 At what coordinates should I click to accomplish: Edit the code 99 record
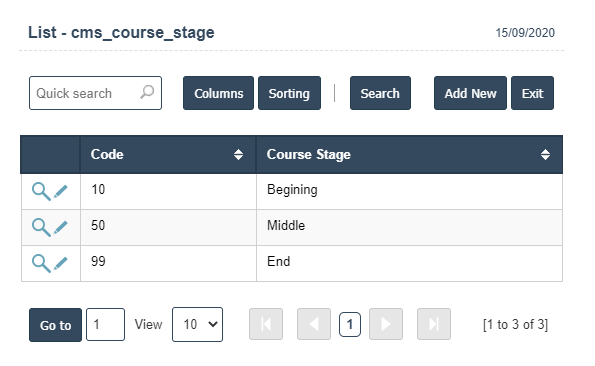point(60,263)
